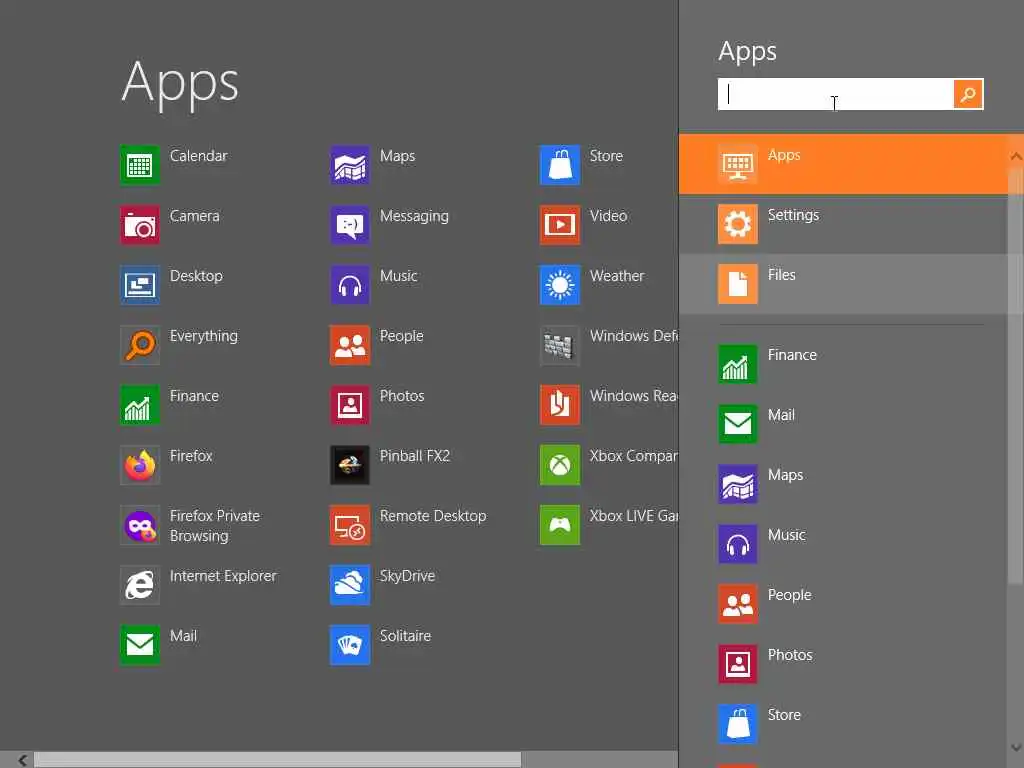
Task: Click the horizontal scrollbar thumb
Action: pyautogui.click(x=278, y=760)
